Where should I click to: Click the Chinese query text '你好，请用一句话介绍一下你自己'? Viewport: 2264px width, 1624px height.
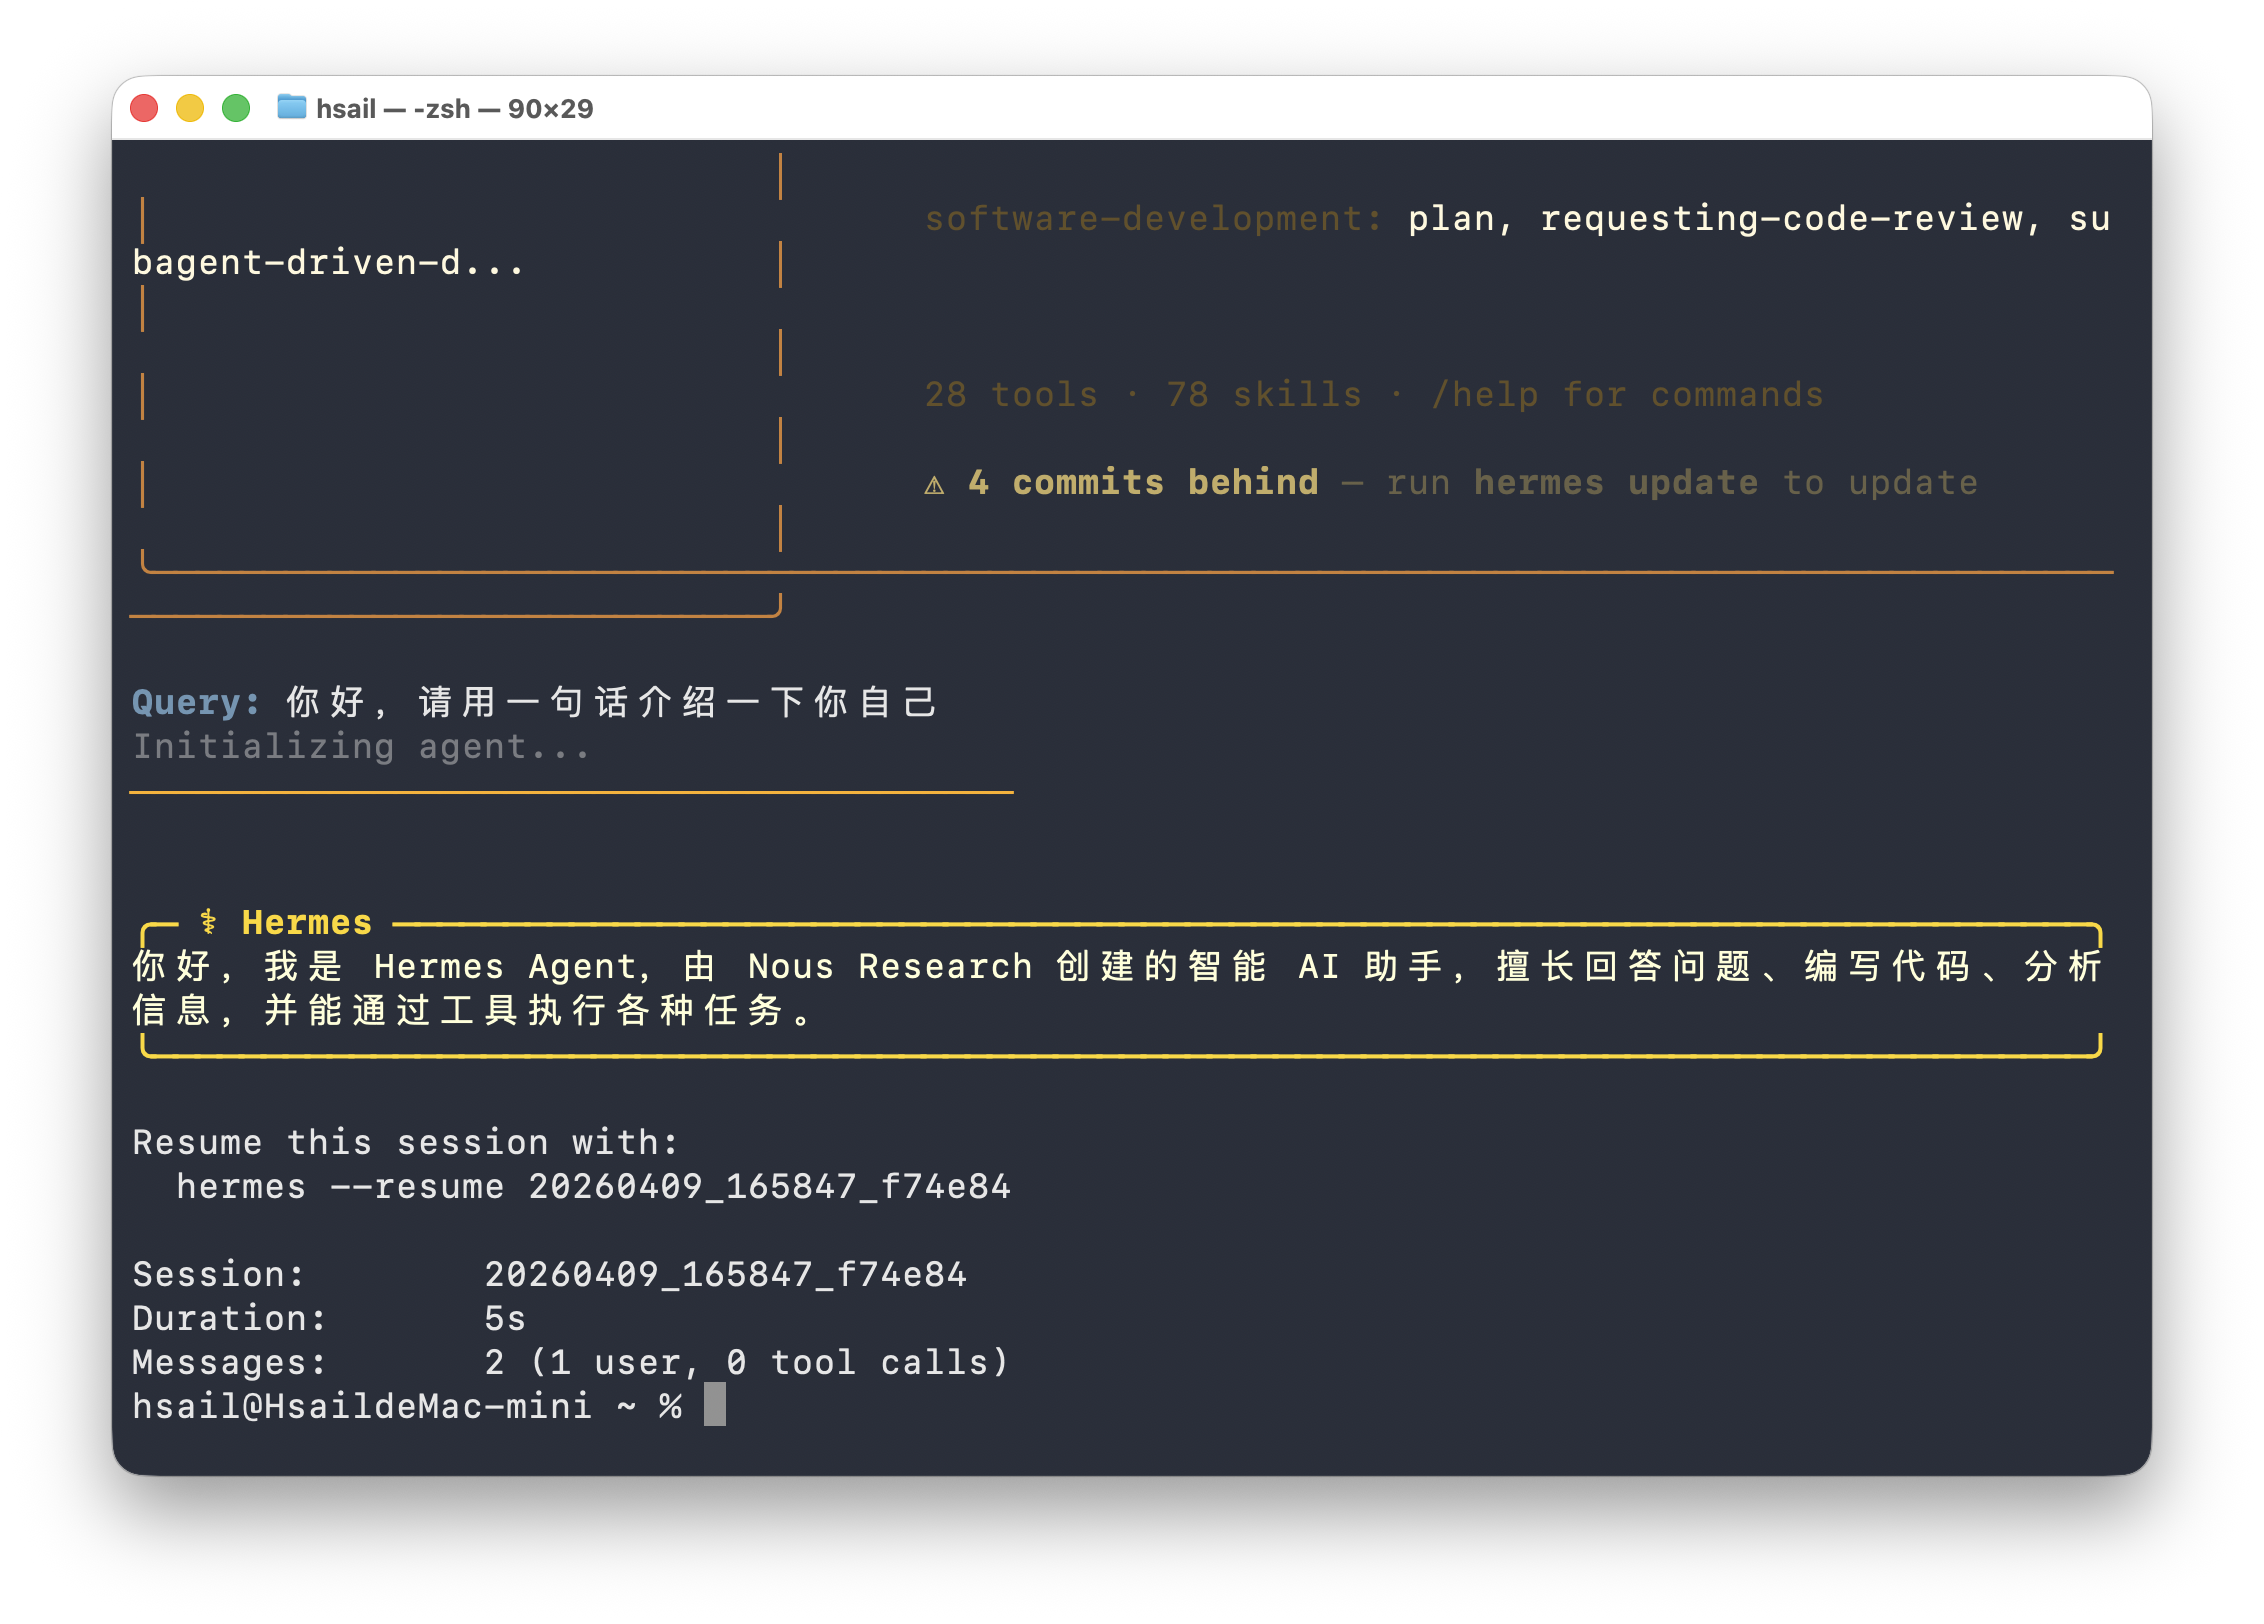pyautogui.click(x=612, y=703)
